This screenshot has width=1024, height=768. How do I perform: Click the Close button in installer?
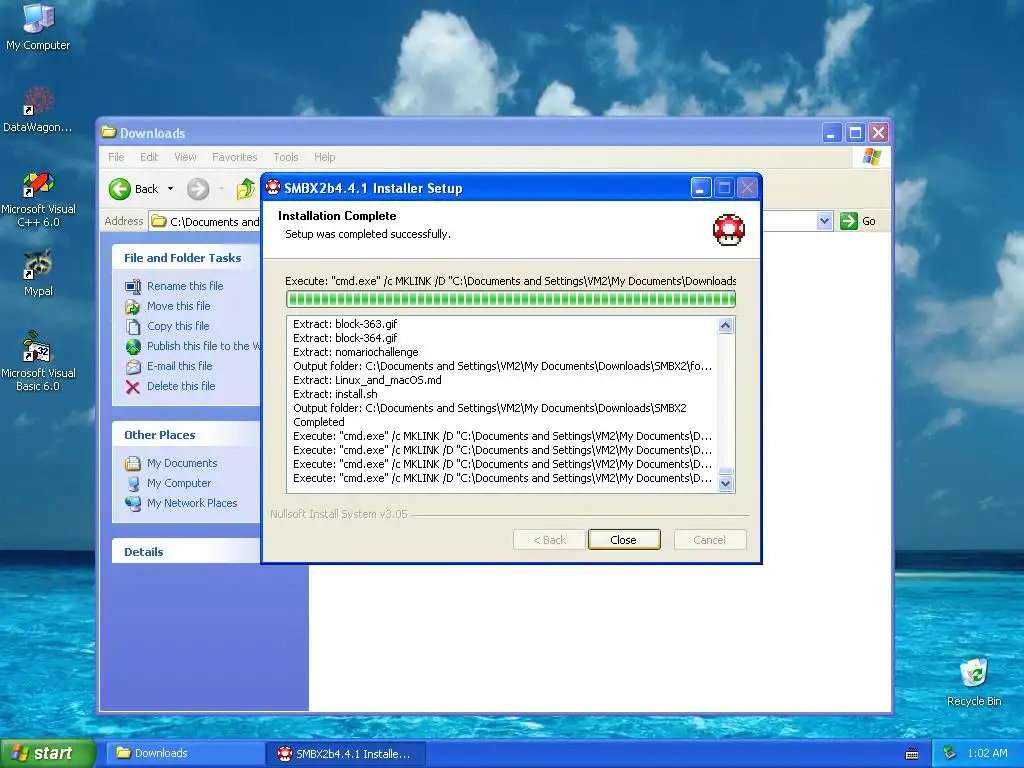tap(624, 540)
